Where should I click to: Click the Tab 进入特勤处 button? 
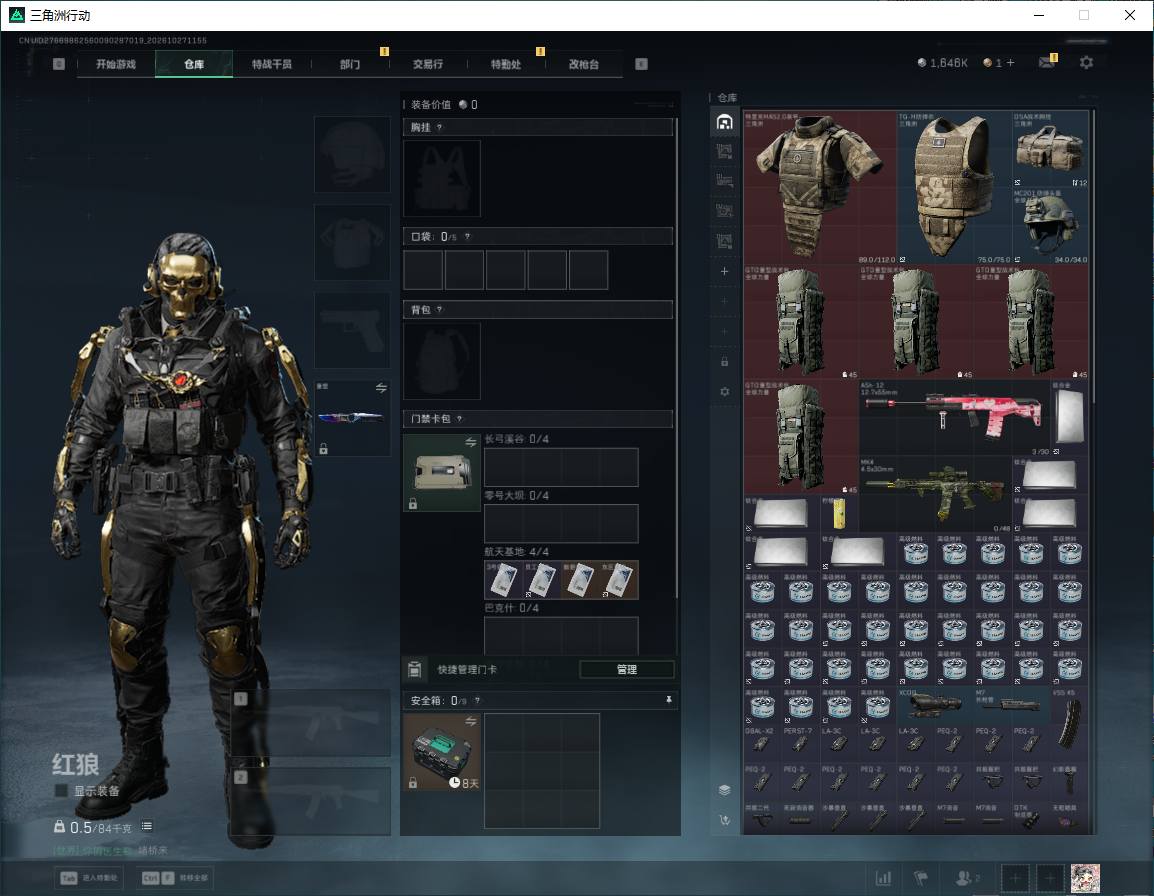tap(89, 878)
